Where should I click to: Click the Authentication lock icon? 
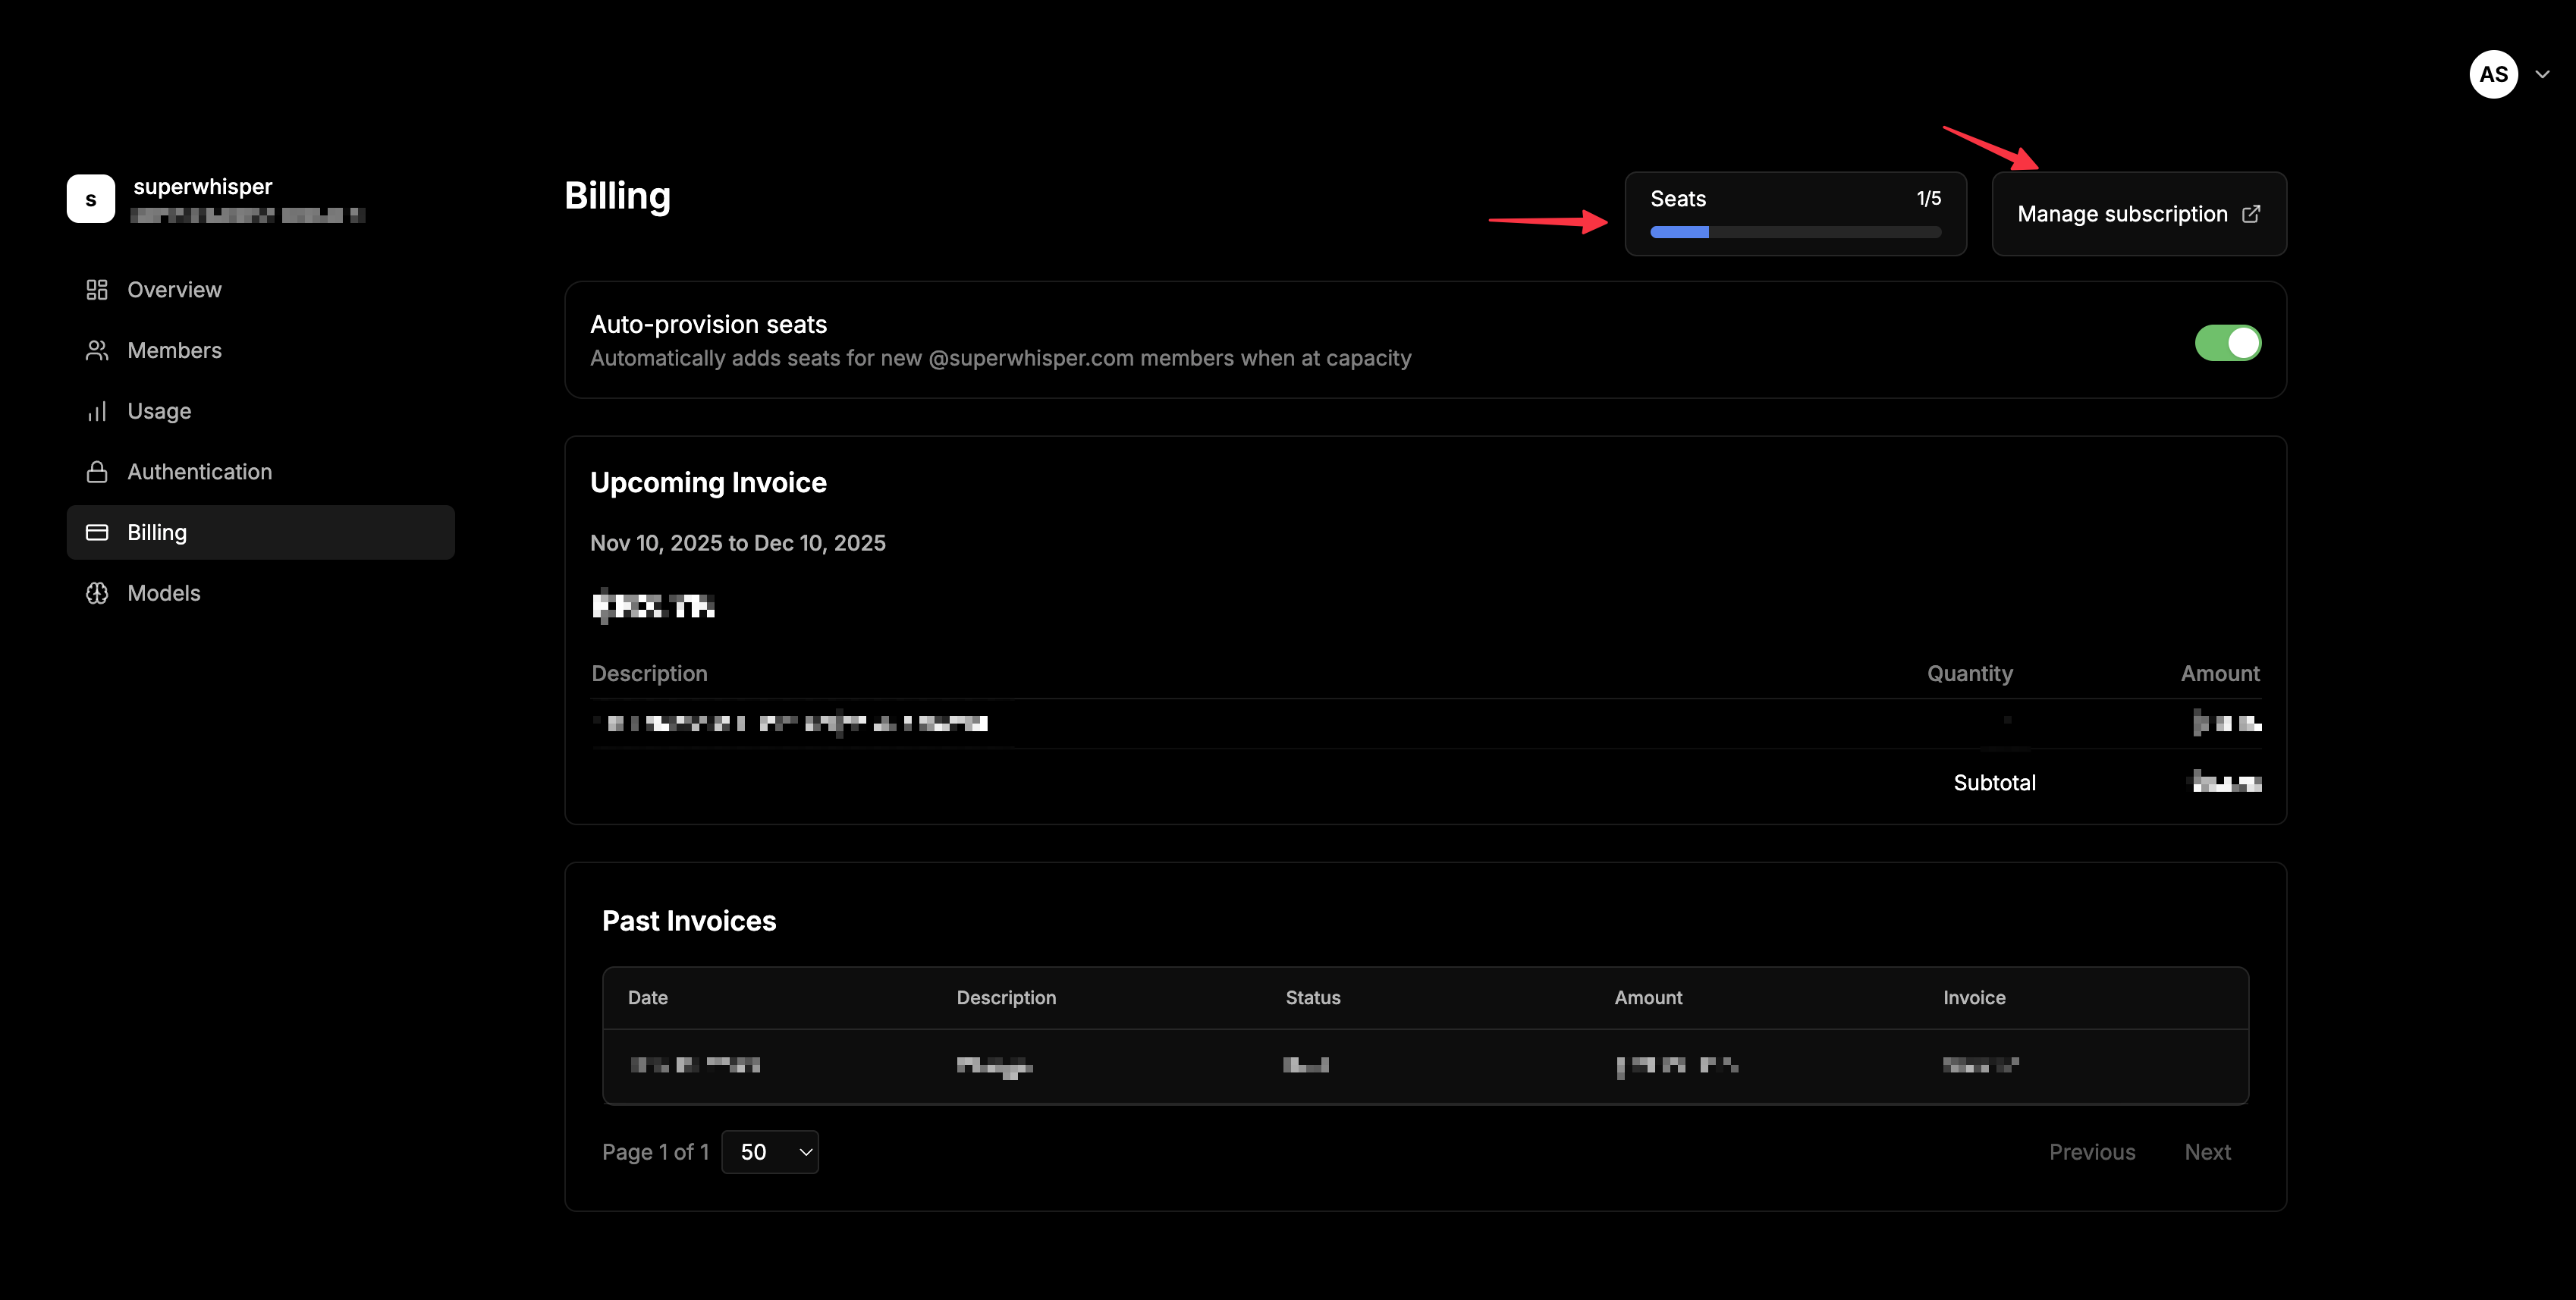[x=97, y=471]
